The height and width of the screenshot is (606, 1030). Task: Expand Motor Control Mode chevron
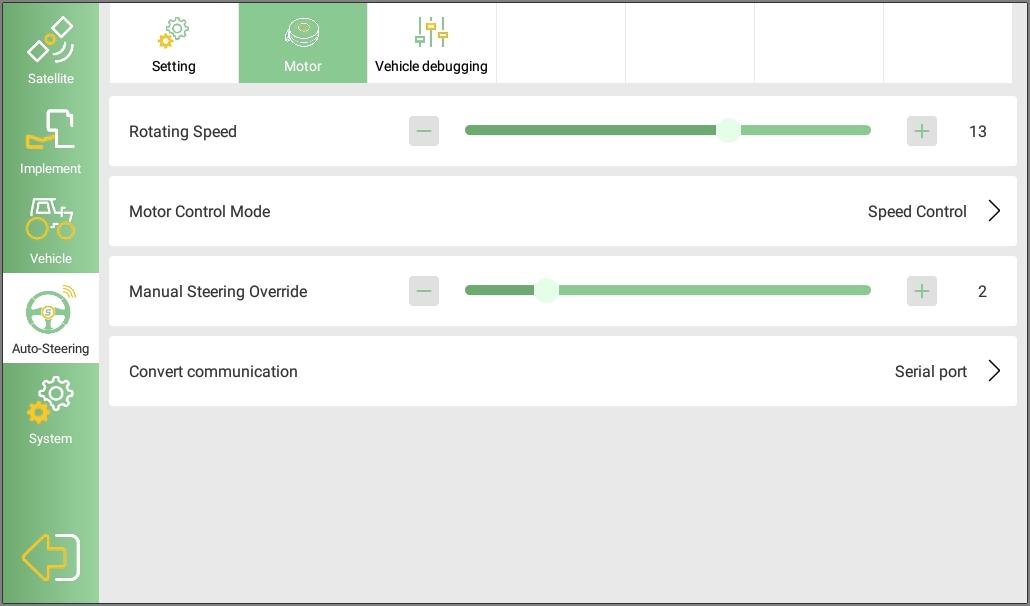[x=994, y=211]
